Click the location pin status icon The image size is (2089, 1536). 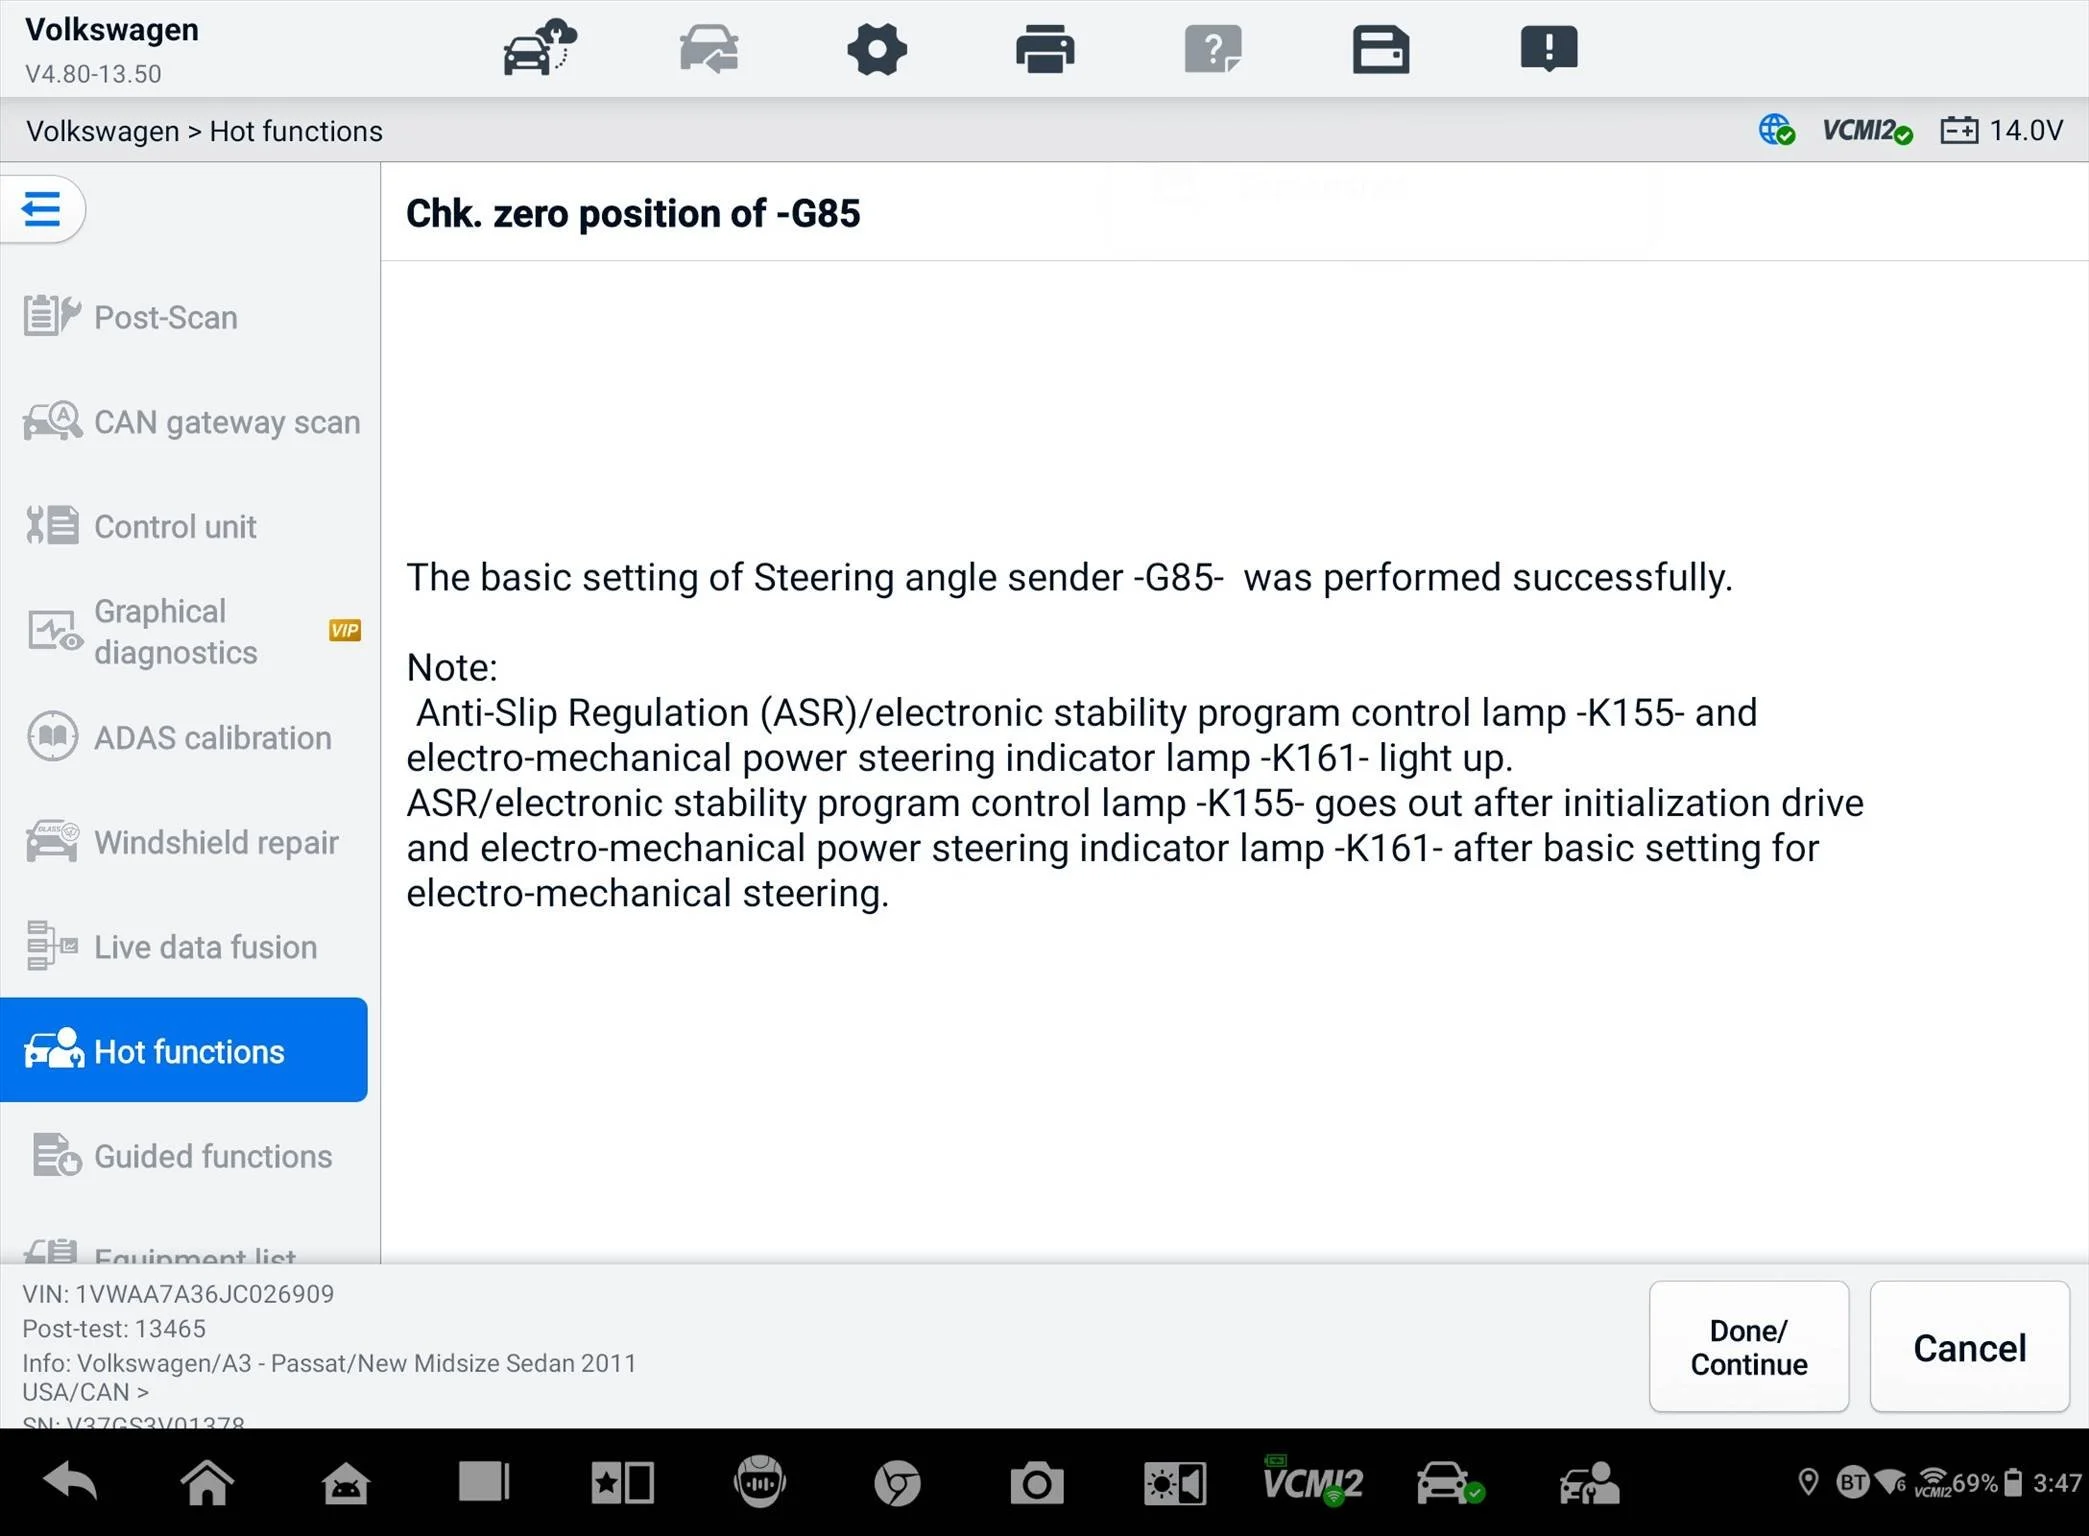(x=1808, y=1482)
